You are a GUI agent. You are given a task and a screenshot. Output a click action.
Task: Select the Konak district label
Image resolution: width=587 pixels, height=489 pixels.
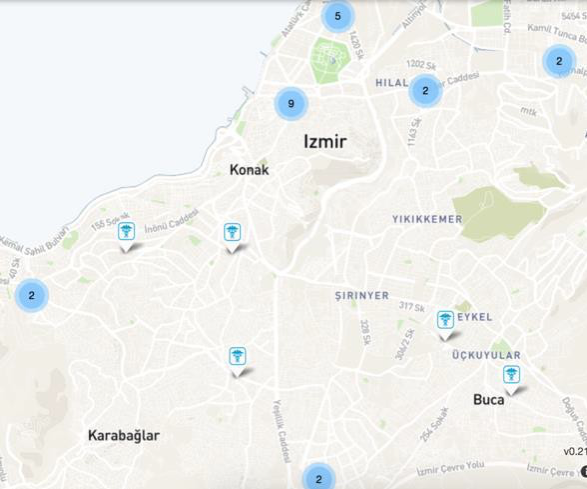(249, 170)
